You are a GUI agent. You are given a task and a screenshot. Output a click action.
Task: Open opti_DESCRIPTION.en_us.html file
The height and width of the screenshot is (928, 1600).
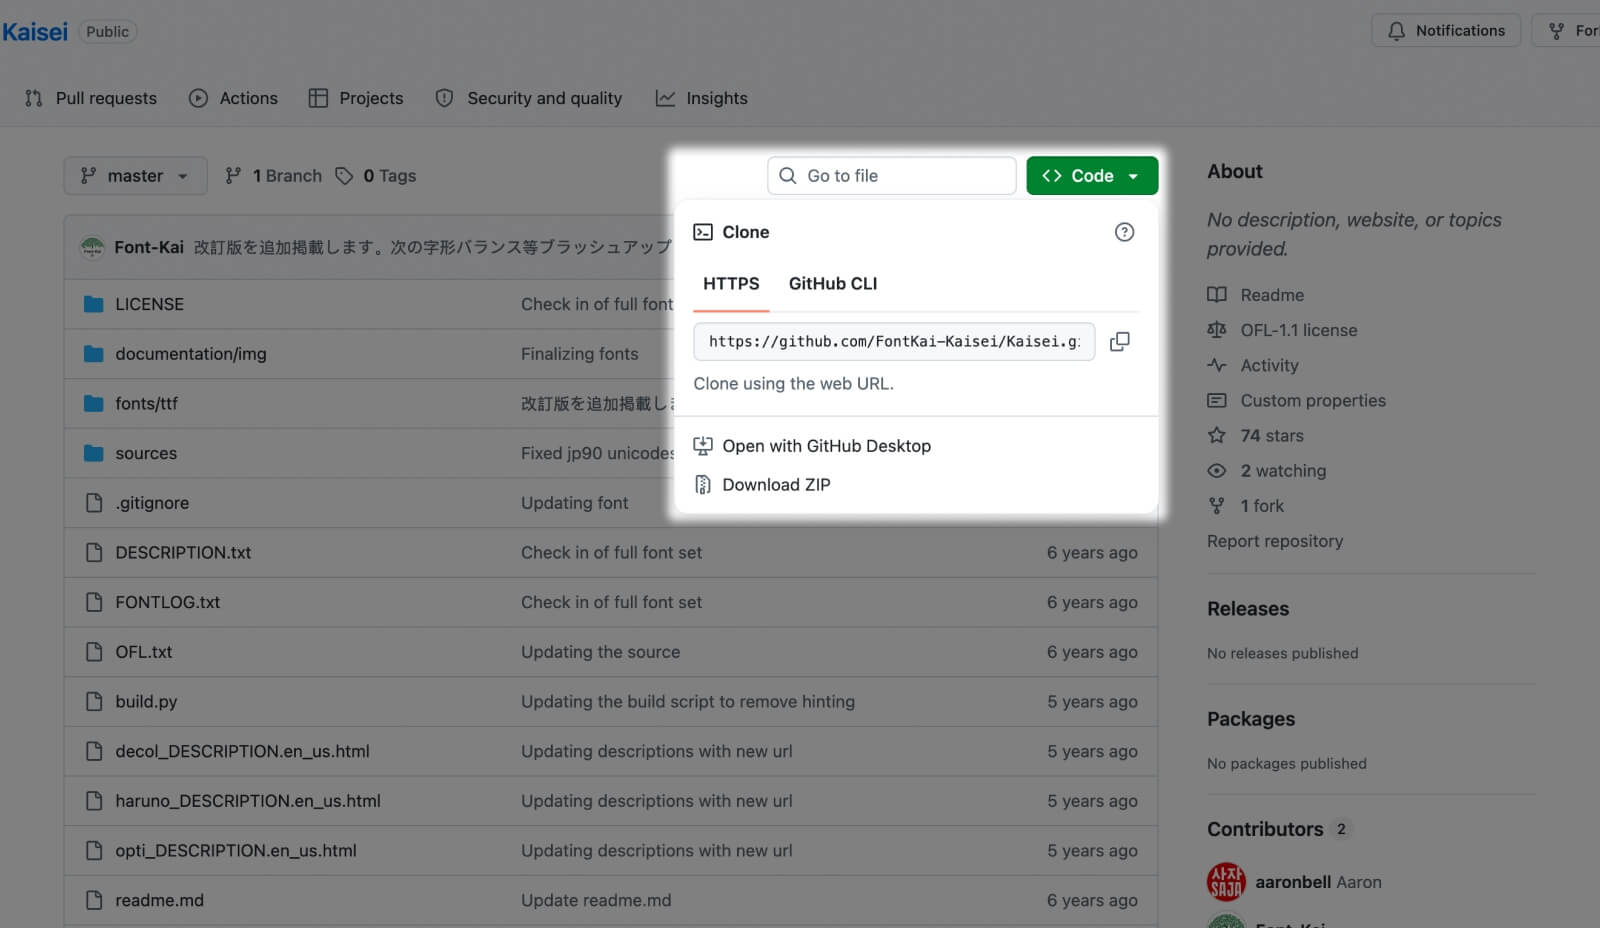tap(236, 851)
